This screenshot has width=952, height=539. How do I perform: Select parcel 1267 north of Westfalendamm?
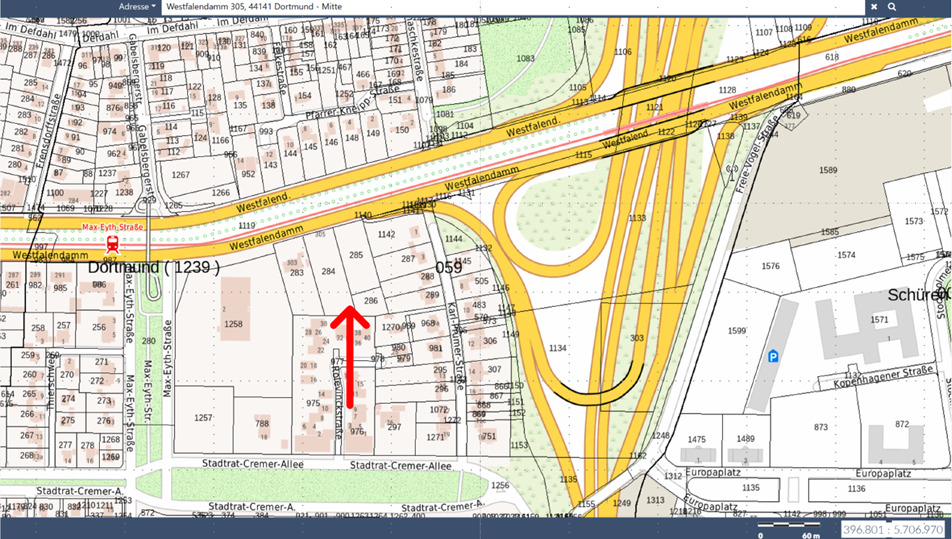(x=180, y=175)
